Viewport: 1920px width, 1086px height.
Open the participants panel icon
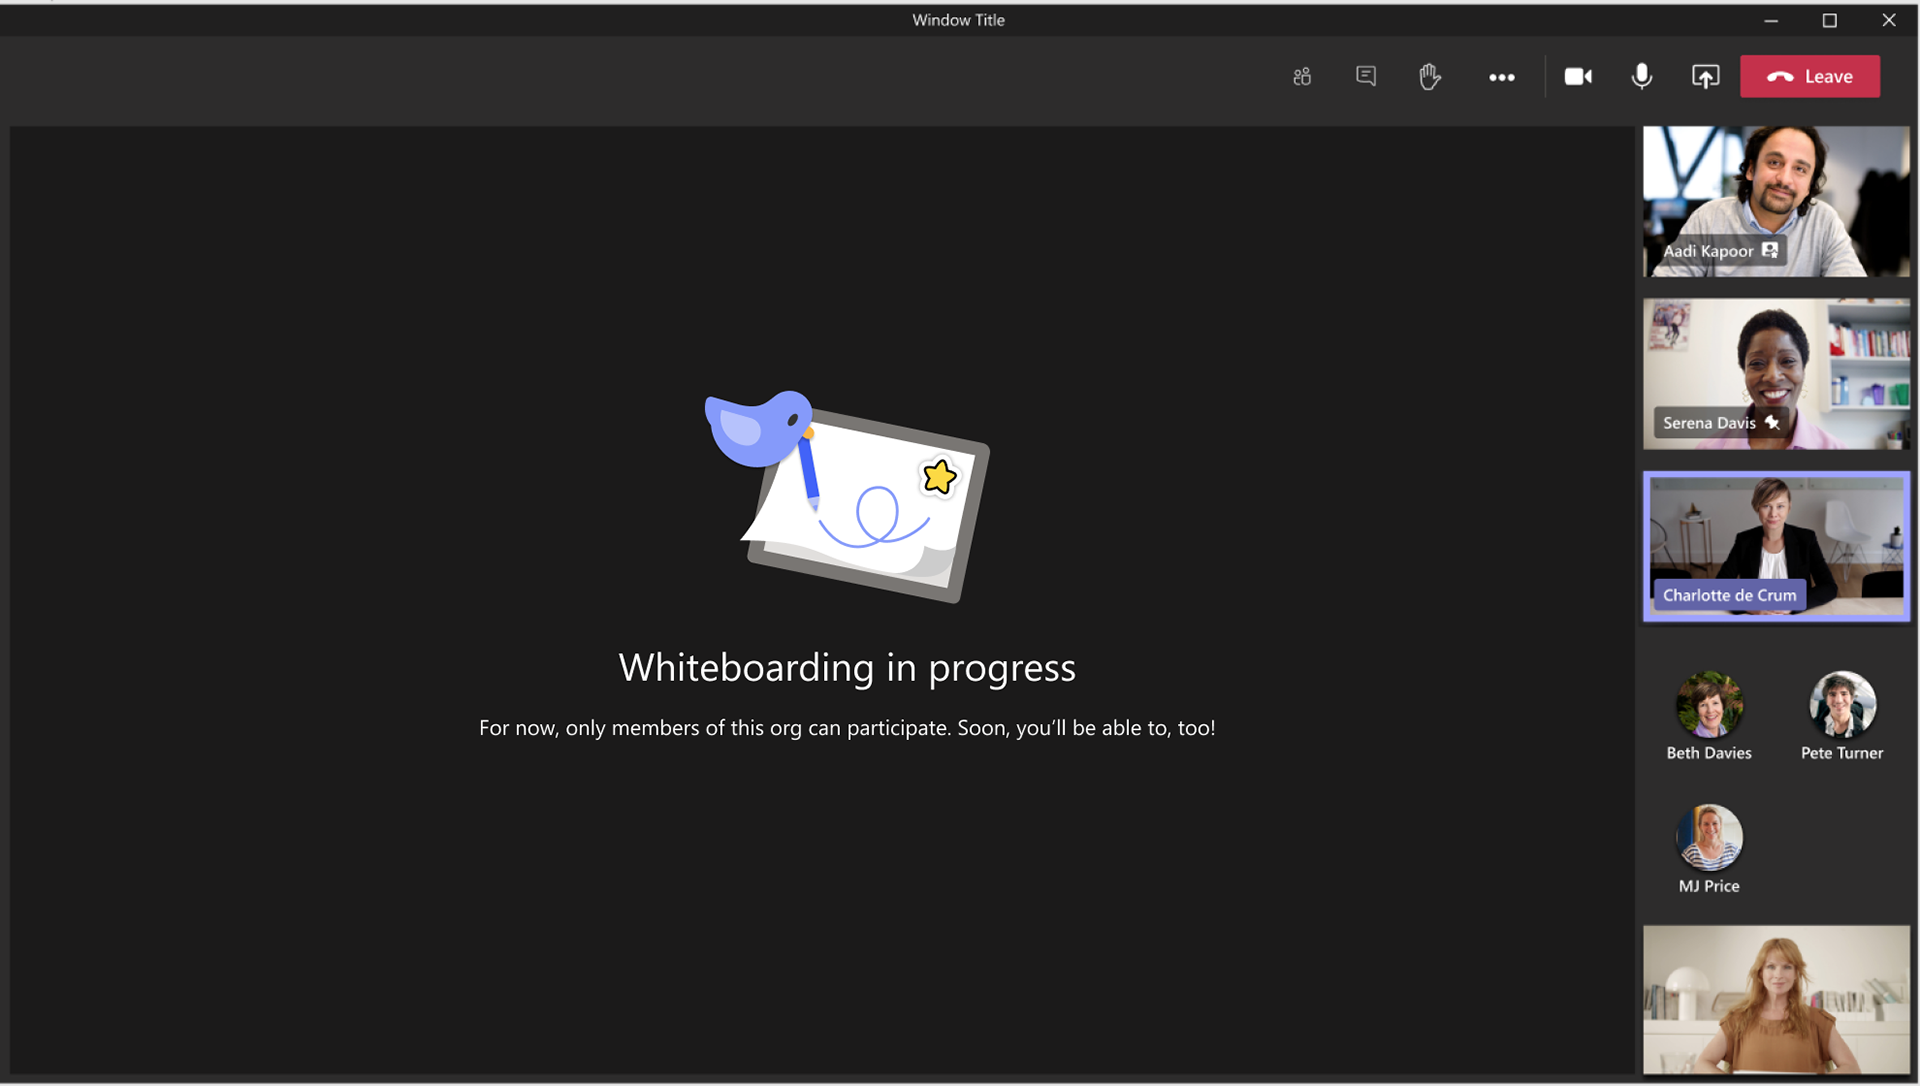click(1302, 77)
